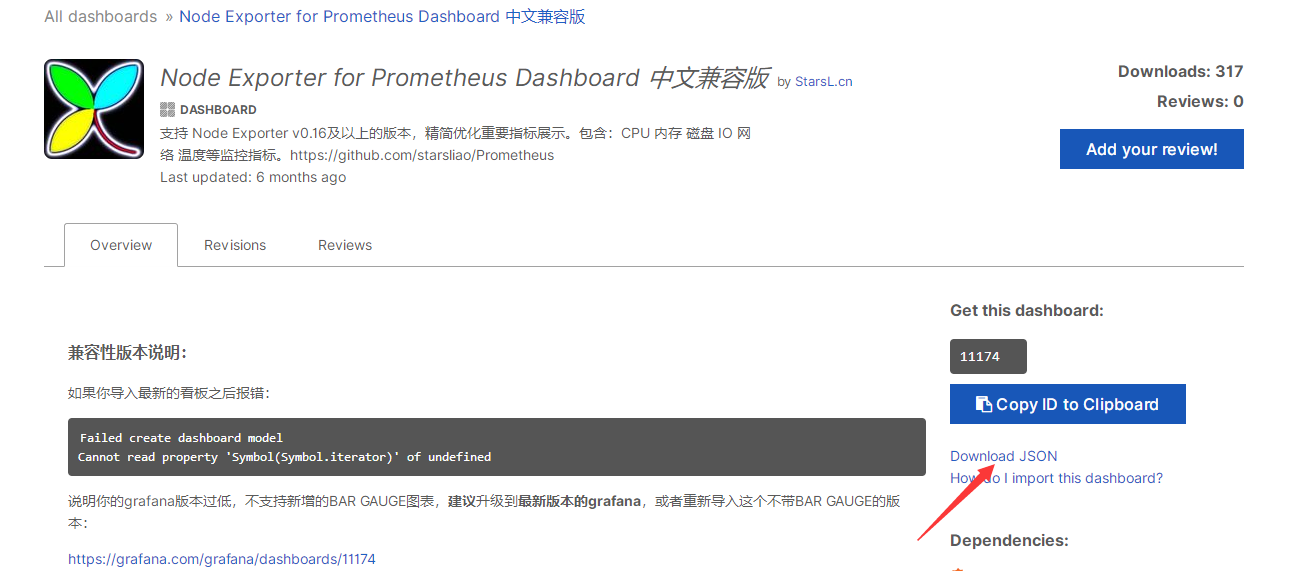
Task: Click the Last updated: 6 months ago text
Action: pos(253,177)
